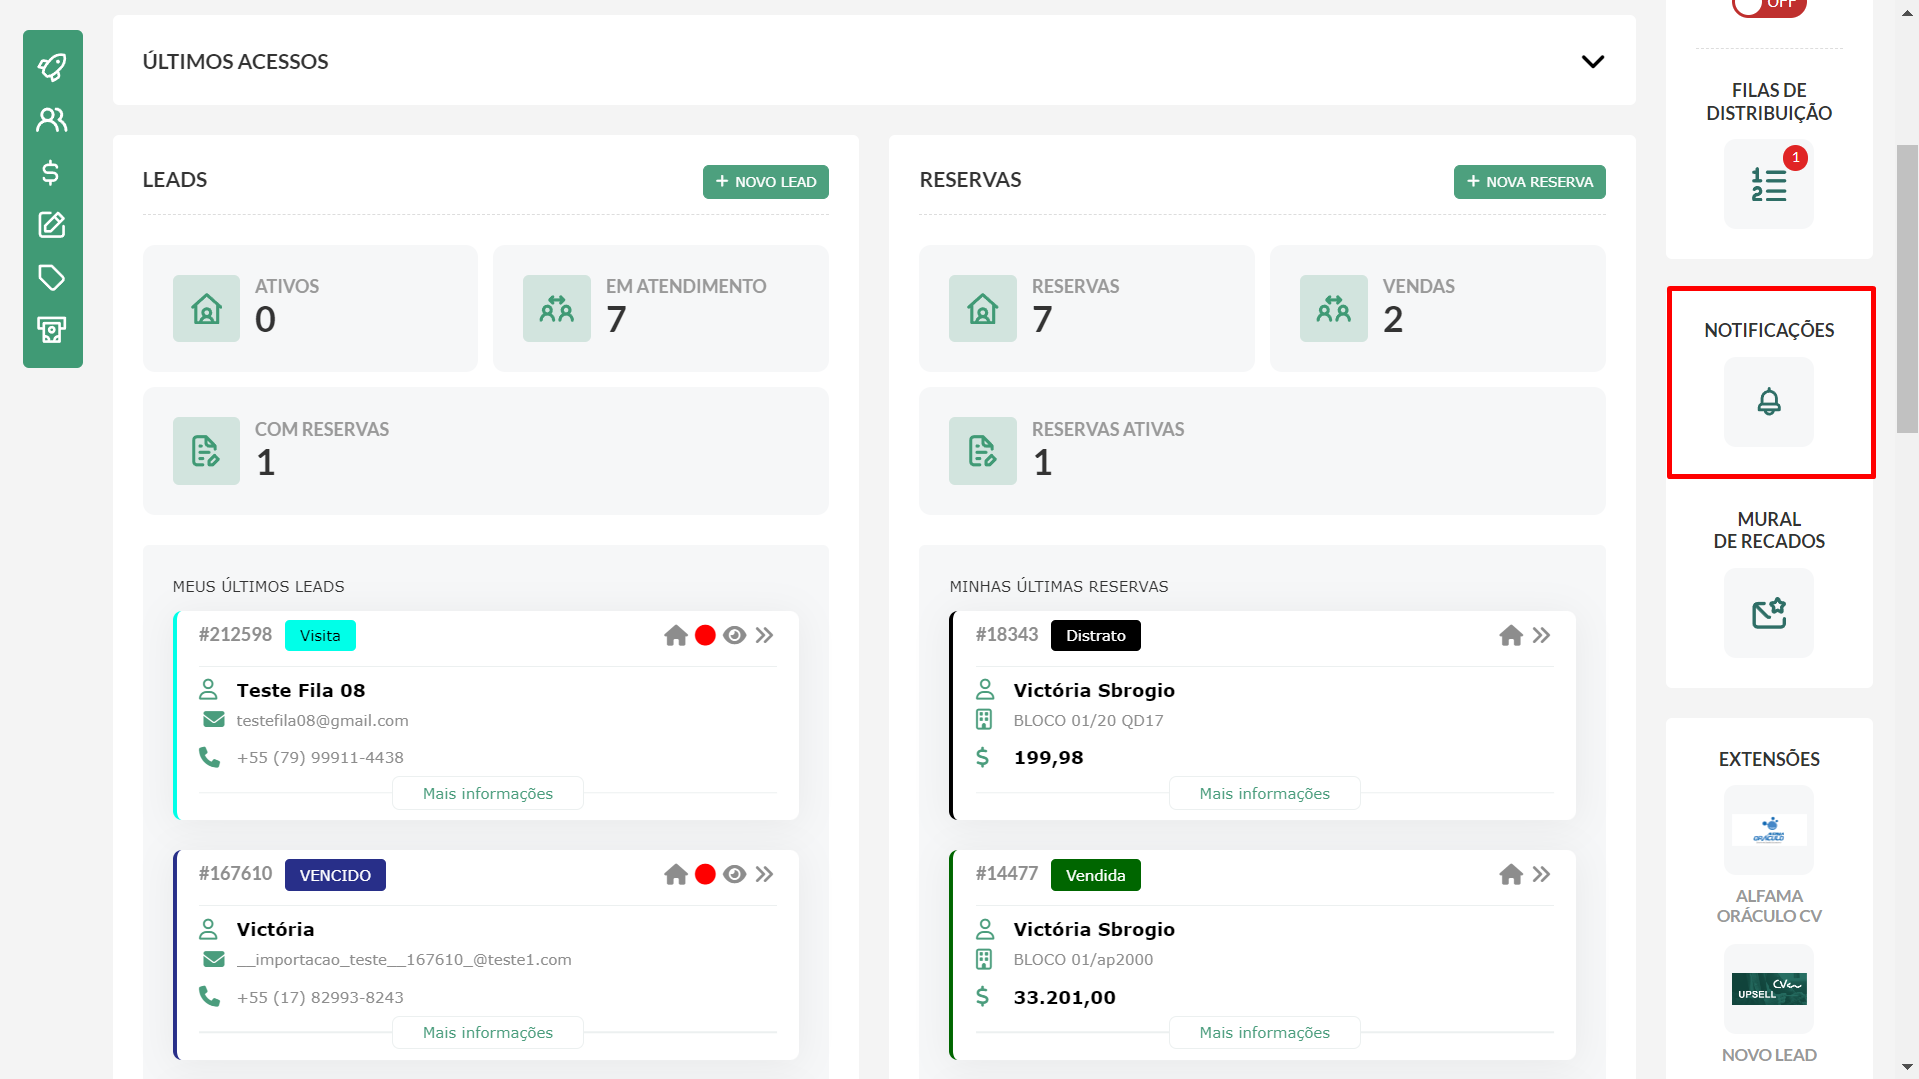Toggle eye icon on lead #212598

click(735, 636)
